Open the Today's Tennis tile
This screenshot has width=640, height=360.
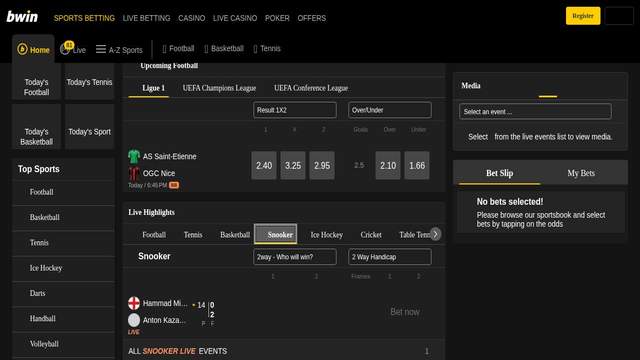tap(89, 82)
